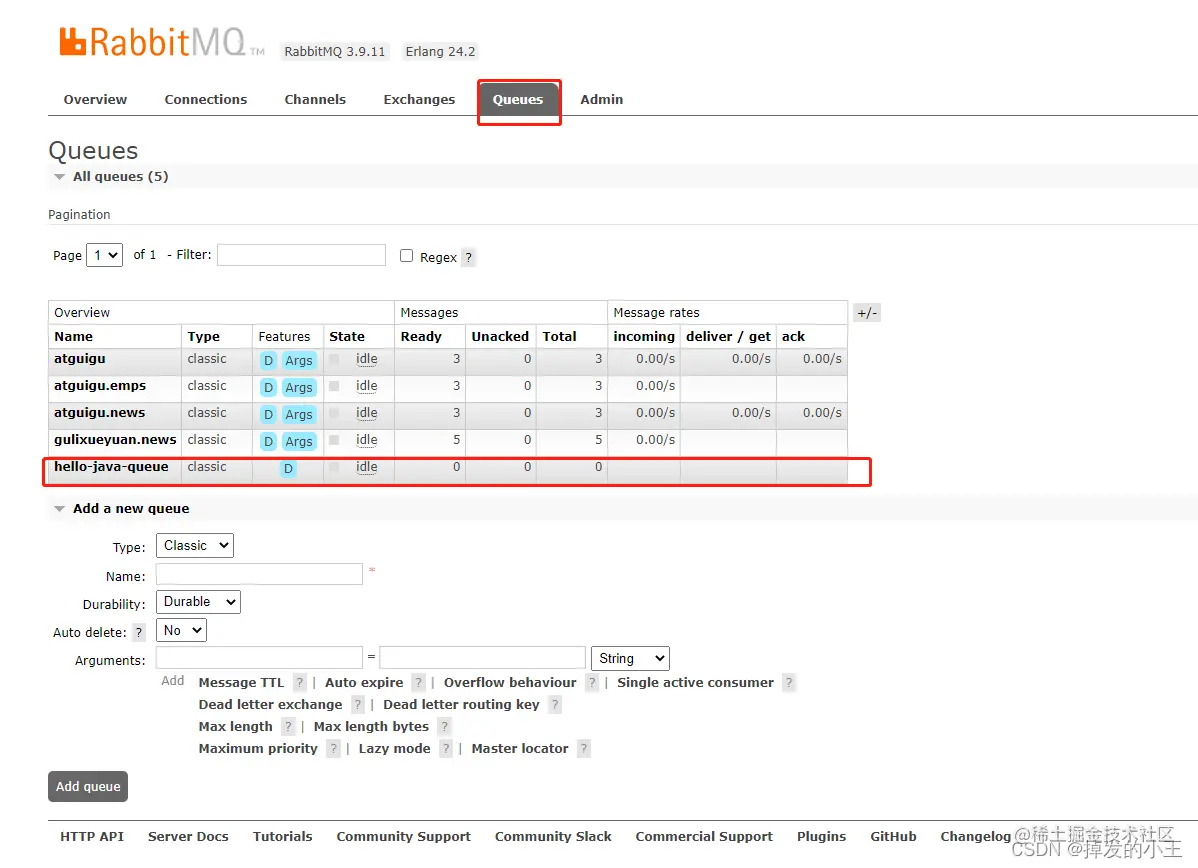This screenshot has height=868, width=1198.
Task: Show help for Lazy mode argument
Action: [446, 749]
